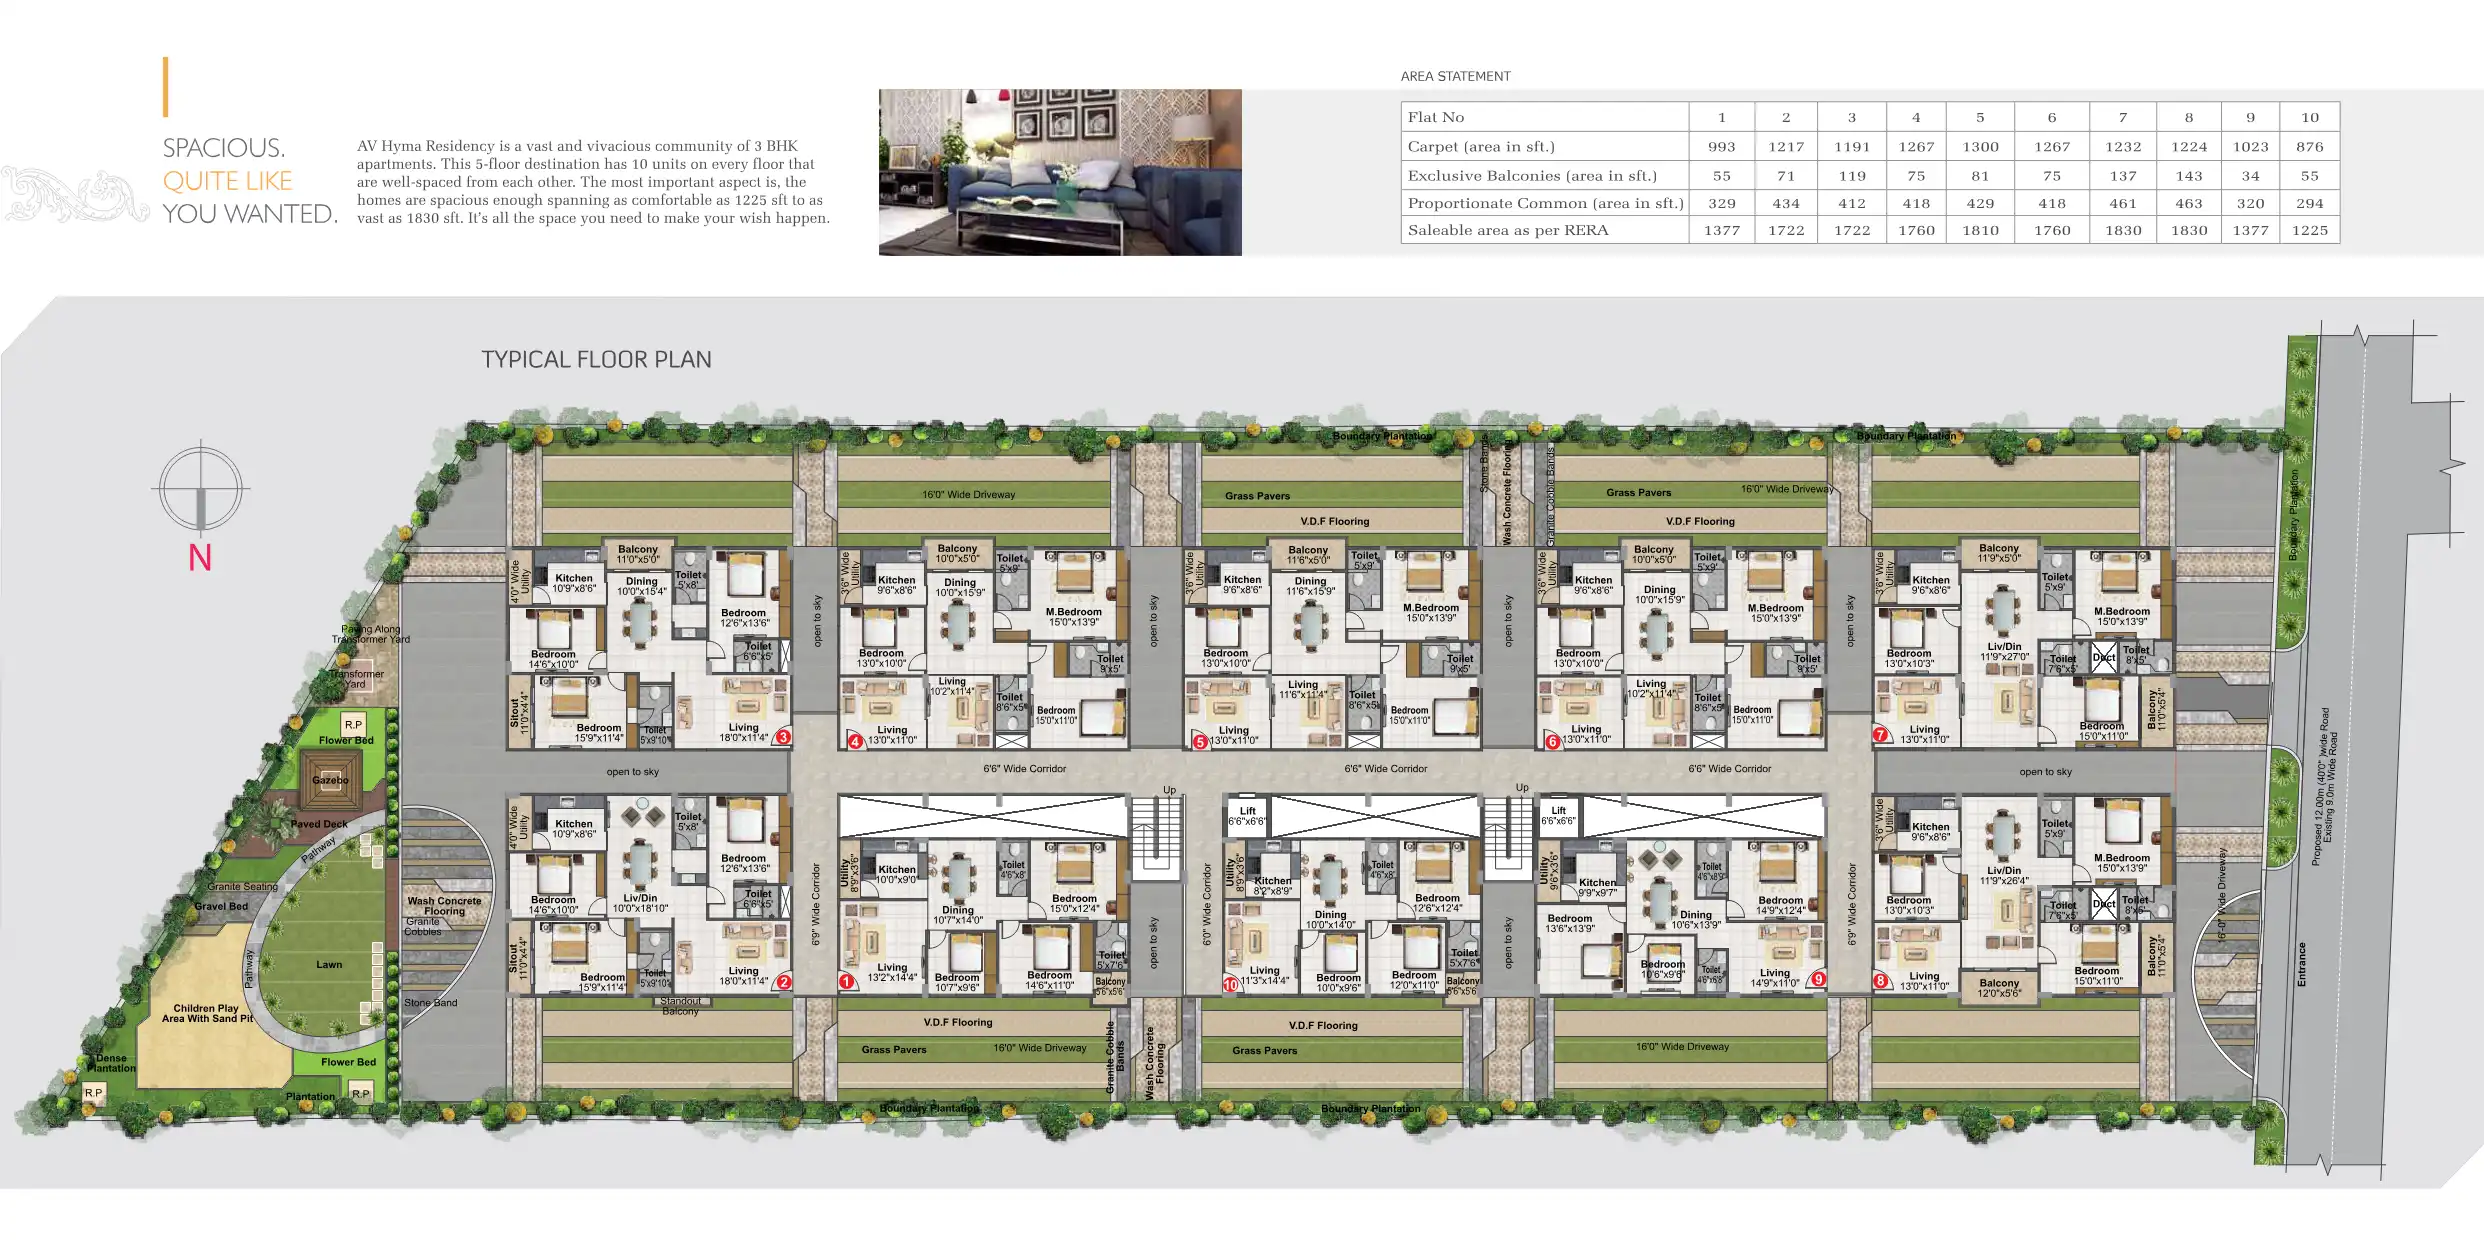Click the red flat number 10 marker
Viewport: 2484px width, 1242px height.
pos(1231,984)
